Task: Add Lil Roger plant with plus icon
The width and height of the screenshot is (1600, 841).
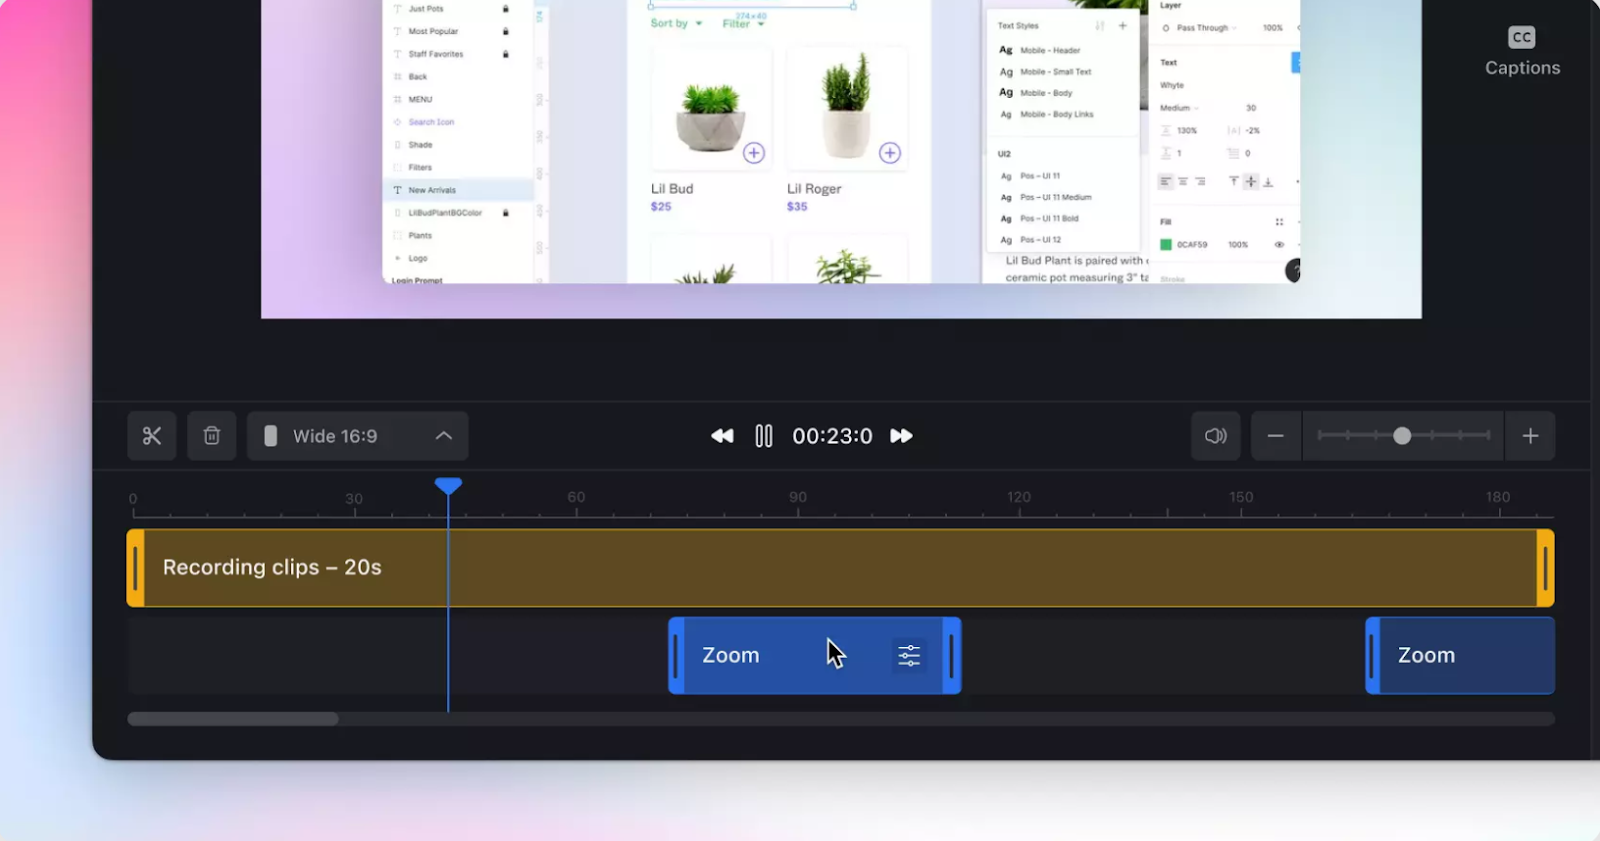Action: [x=890, y=153]
